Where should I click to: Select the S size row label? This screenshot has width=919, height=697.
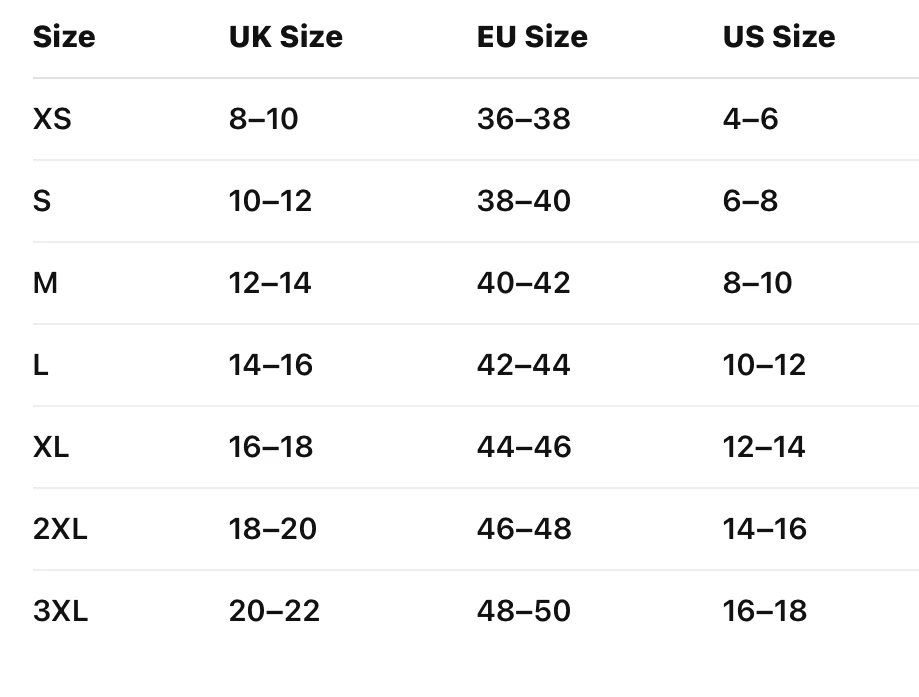coord(42,201)
